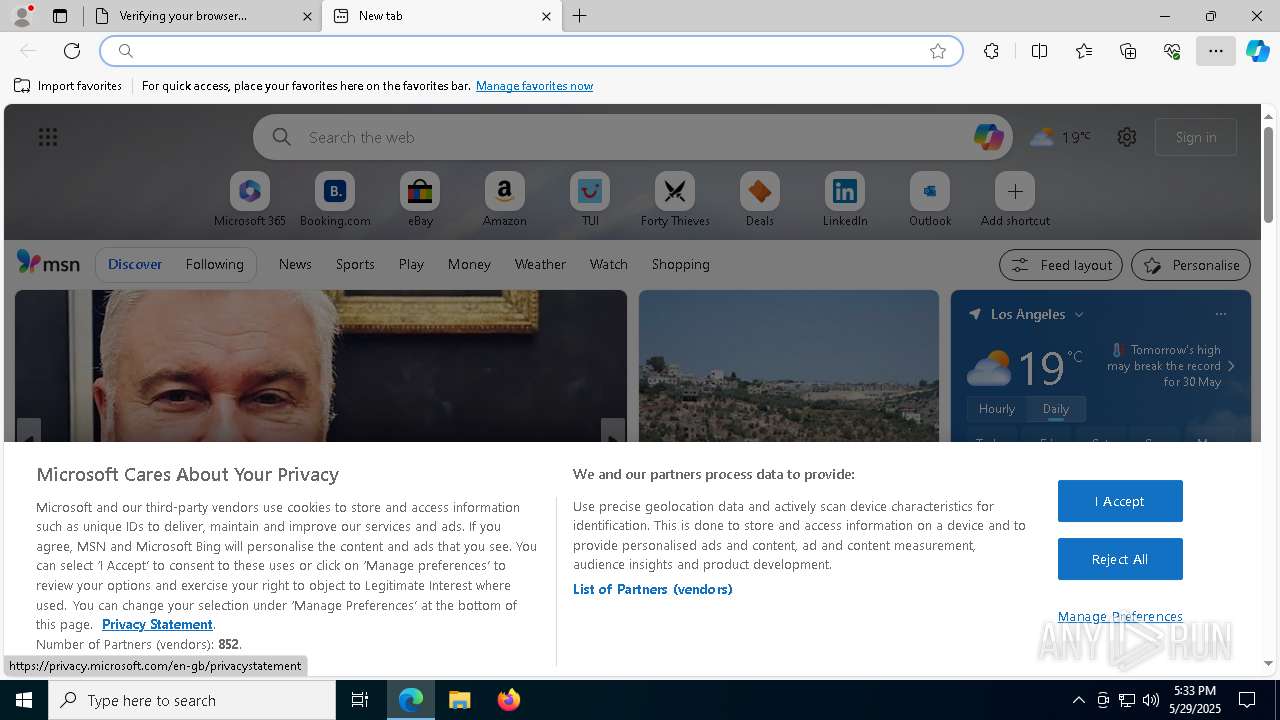This screenshot has height=720, width=1280.
Task: Open Deals shortcut
Action: click(x=760, y=199)
